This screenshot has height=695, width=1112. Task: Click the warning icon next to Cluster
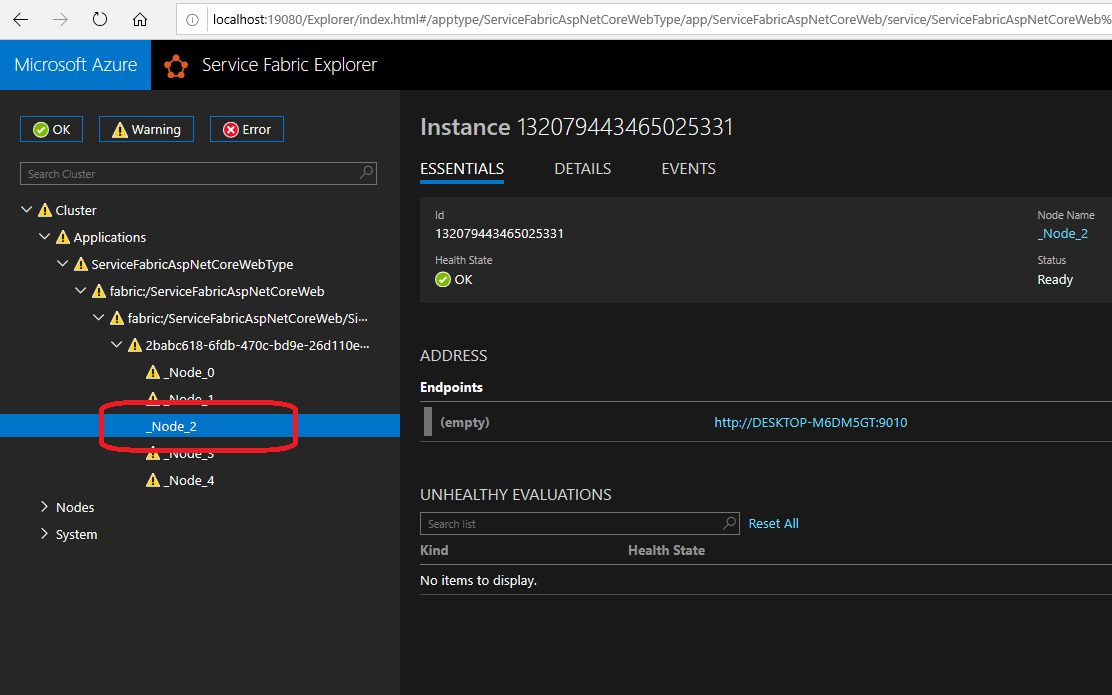pos(45,210)
